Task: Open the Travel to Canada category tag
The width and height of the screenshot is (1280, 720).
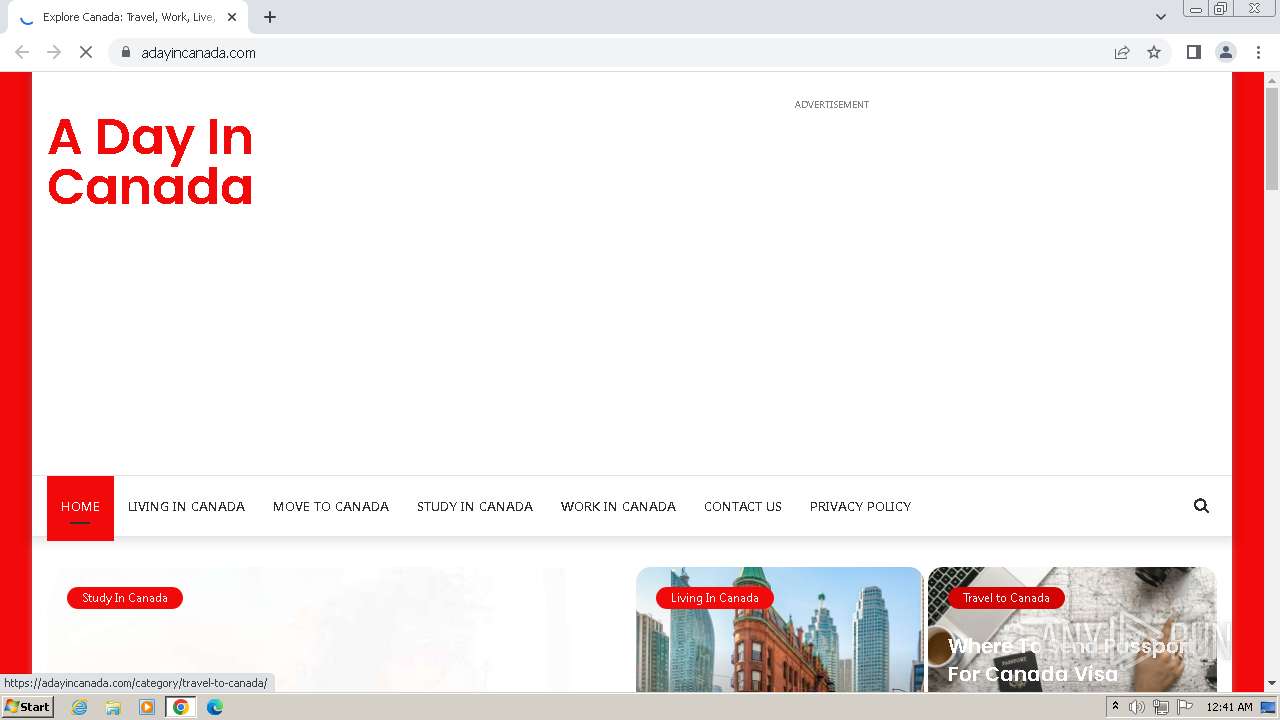Action: tap(1006, 598)
